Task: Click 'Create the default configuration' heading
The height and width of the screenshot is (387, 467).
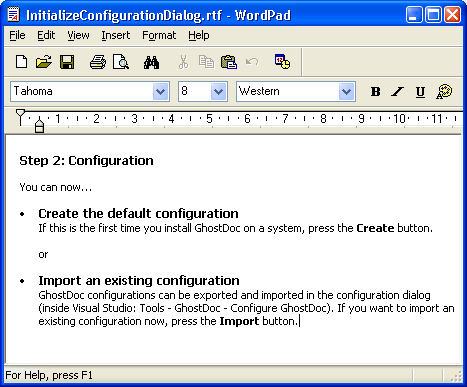Action: [138, 214]
